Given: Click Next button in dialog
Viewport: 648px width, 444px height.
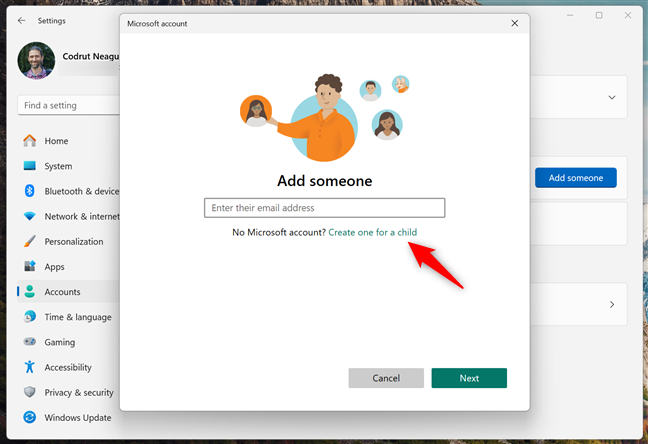Looking at the screenshot, I should pos(469,378).
